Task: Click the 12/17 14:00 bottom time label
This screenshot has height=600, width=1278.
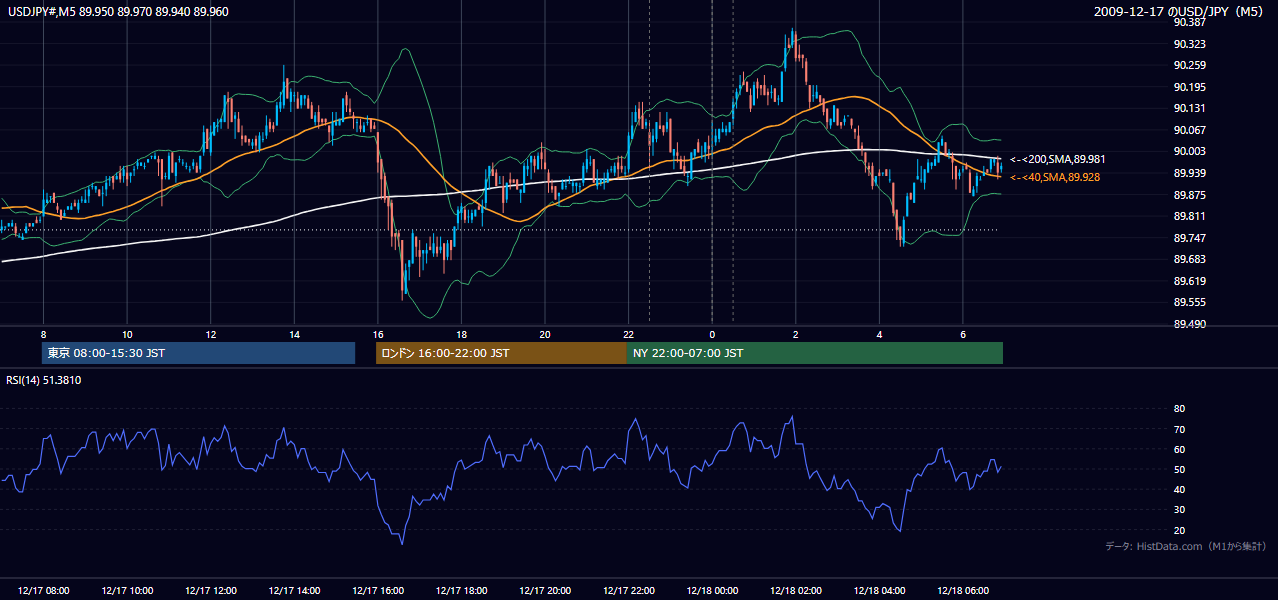Action: pyautogui.click(x=294, y=591)
